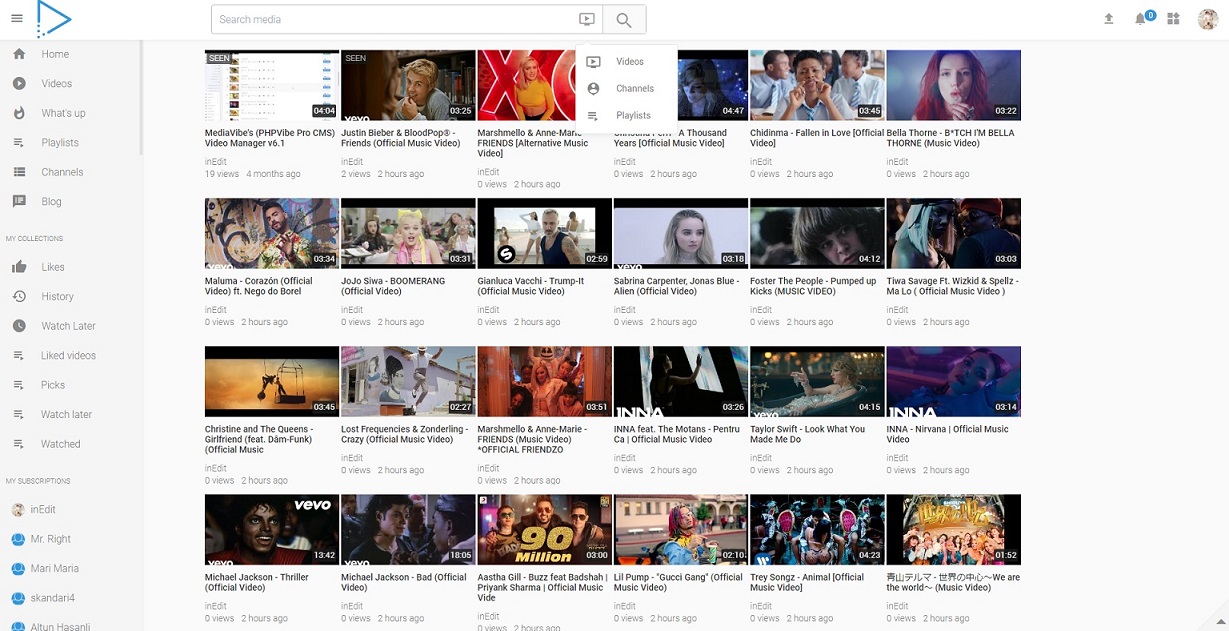Play Christine and the Queens Girlfriend thumbnail
Image resolution: width=1229 pixels, height=631 pixels.
pos(272,381)
